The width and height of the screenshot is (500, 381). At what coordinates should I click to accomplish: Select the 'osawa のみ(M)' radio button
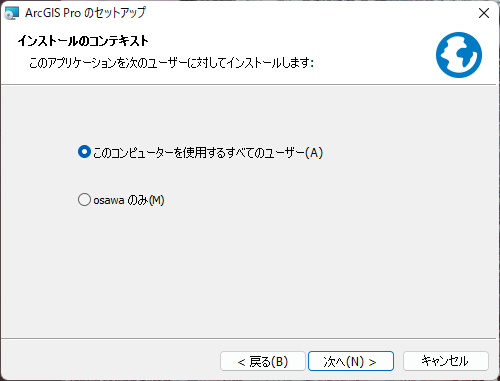click(84, 200)
